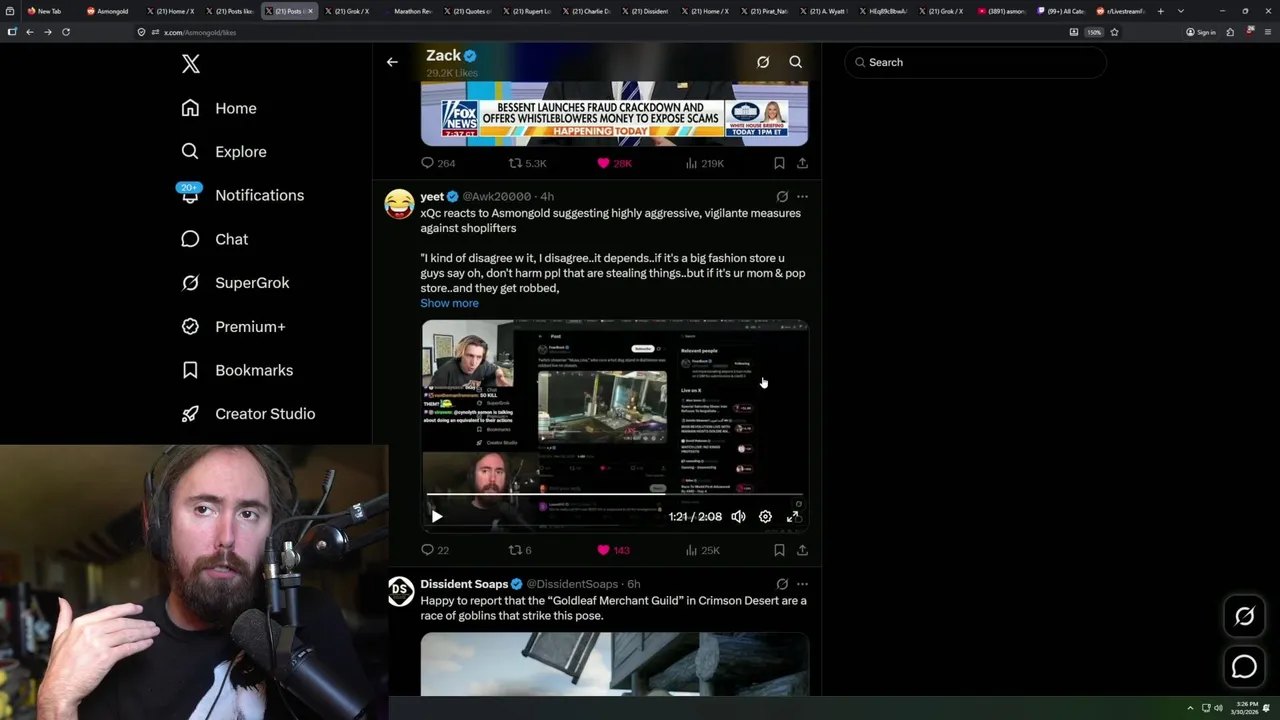Enter fullscreen on the xQc video
The image size is (1280, 720).
793,517
